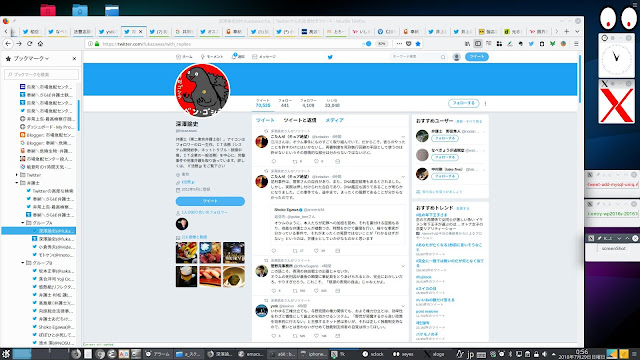Collapse the 弁護士 bookmark folder

(17, 183)
